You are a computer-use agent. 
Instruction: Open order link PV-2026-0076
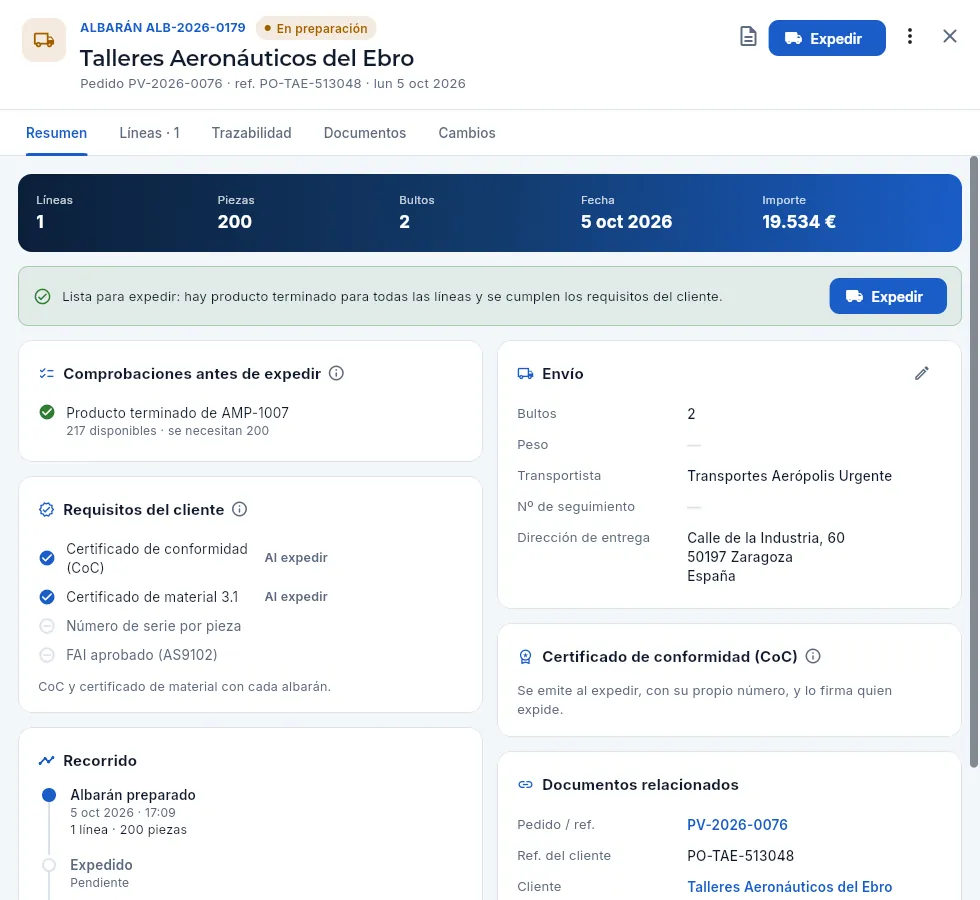coord(738,824)
